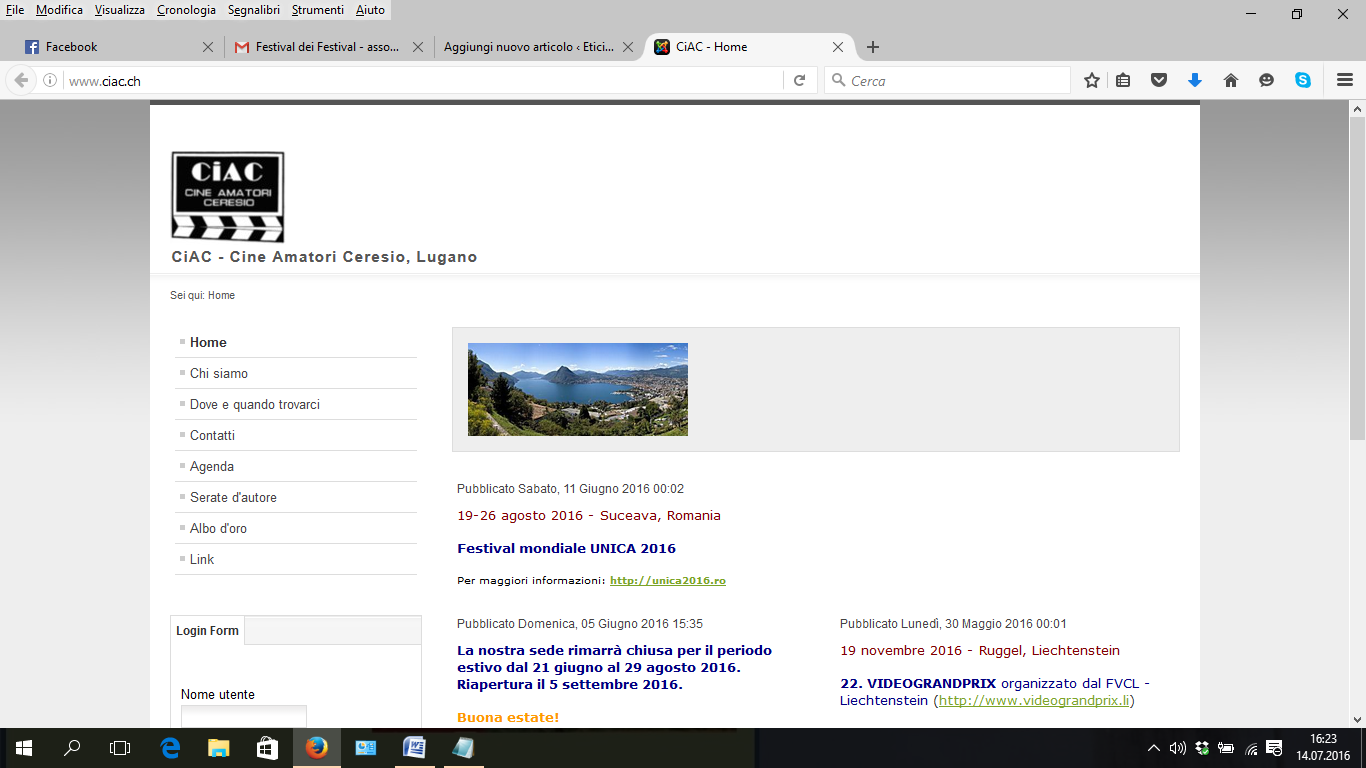
Task: Click the Festival mondiale UNICA 2016 heading
Action: [x=566, y=548]
